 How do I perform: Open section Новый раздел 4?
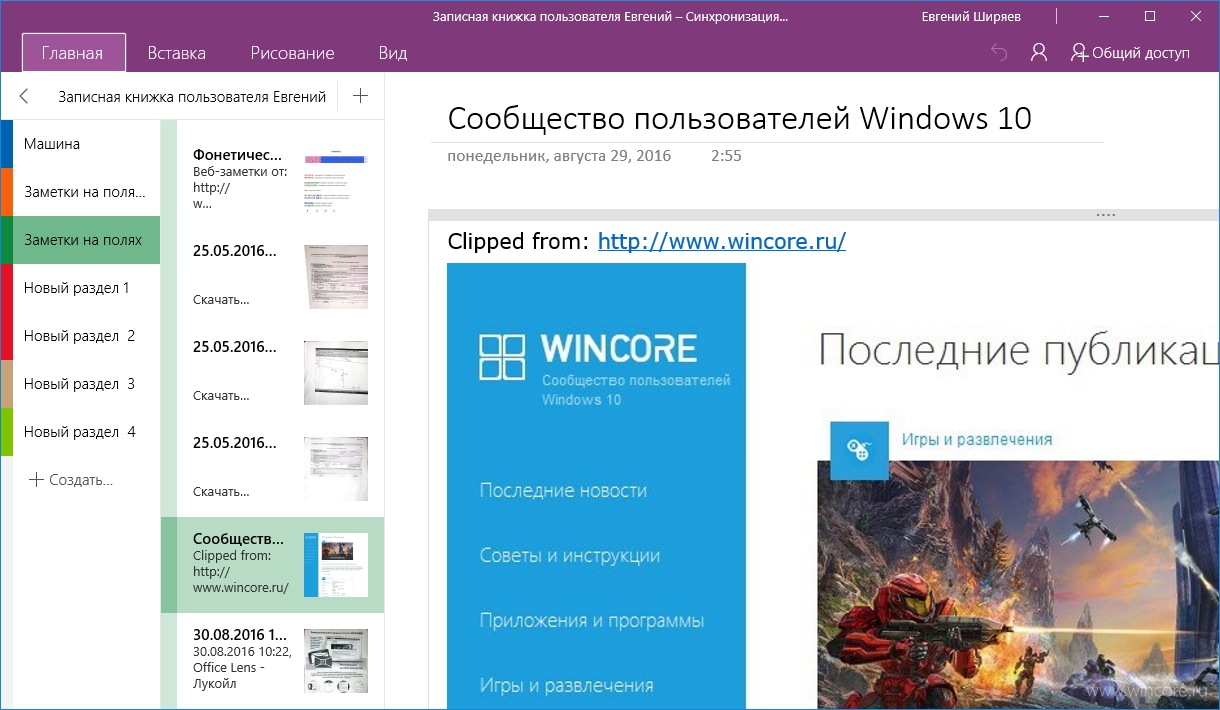point(80,432)
